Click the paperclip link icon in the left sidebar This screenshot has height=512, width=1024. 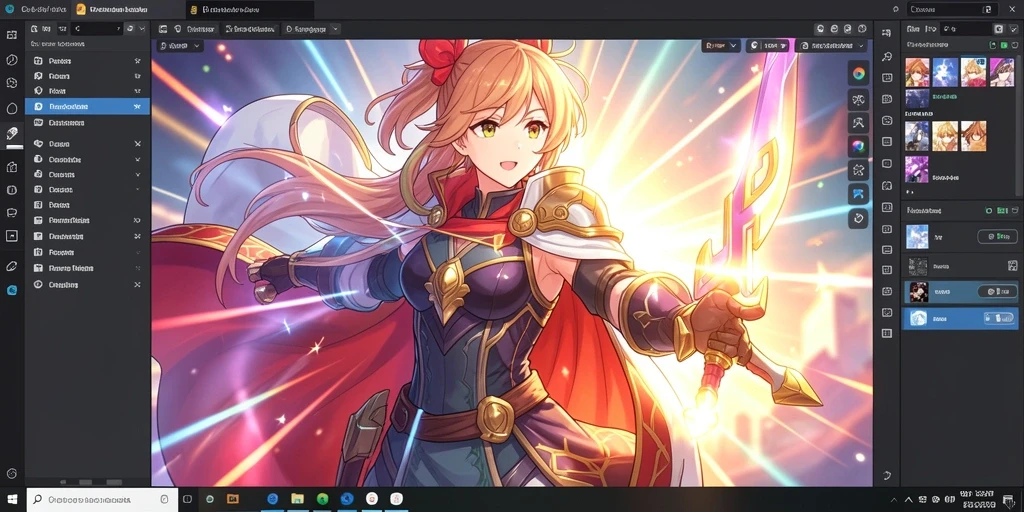[12, 266]
